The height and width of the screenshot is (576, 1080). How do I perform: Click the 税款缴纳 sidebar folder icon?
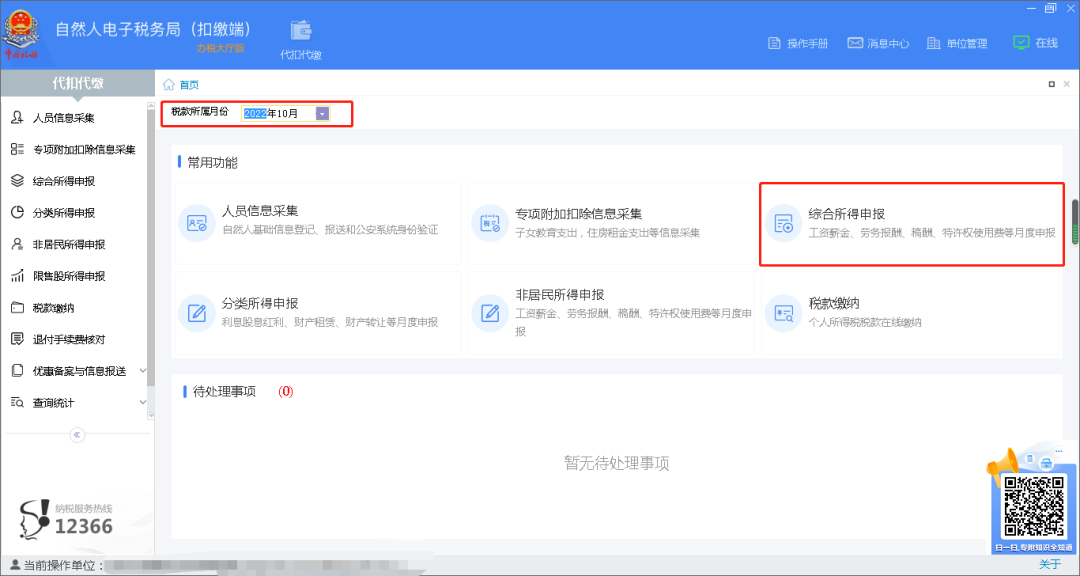pos(17,307)
